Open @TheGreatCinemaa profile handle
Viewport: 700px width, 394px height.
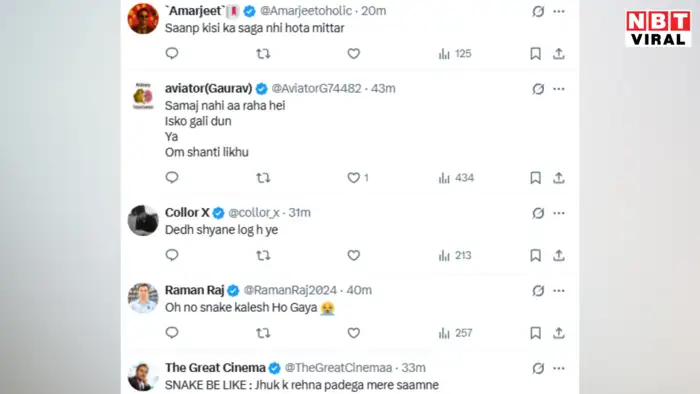[x=338, y=368]
